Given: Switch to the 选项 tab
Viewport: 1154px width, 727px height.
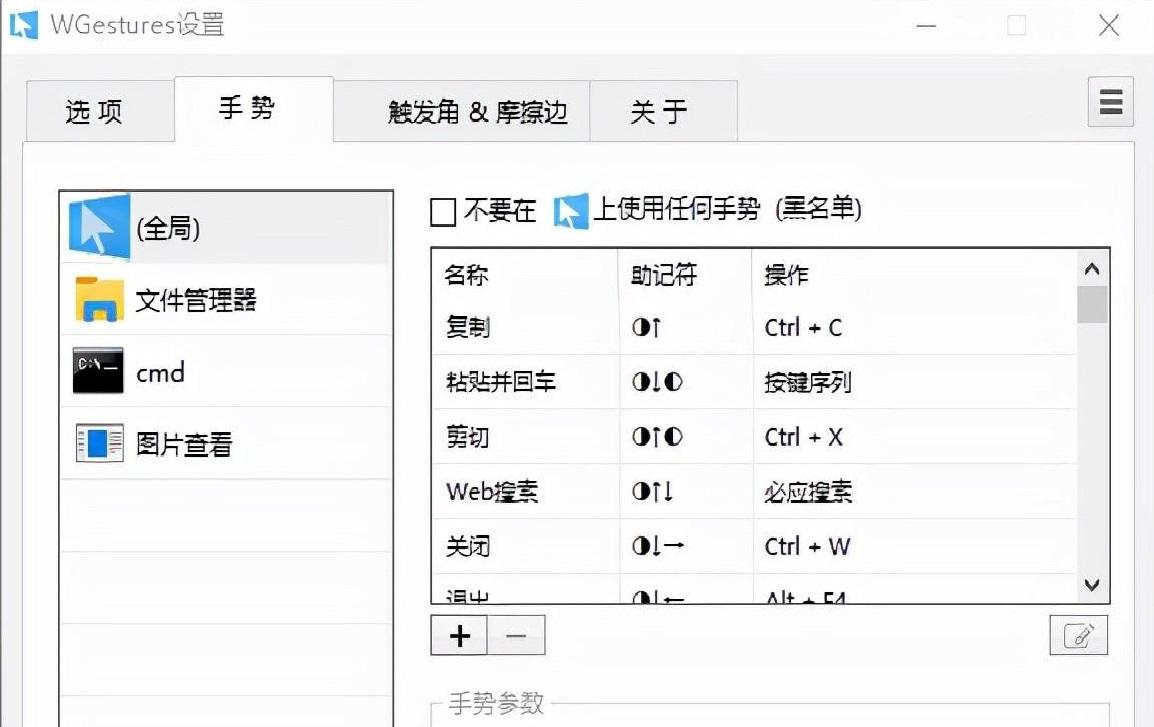Looking at the screenshot, I should [101, 112].
